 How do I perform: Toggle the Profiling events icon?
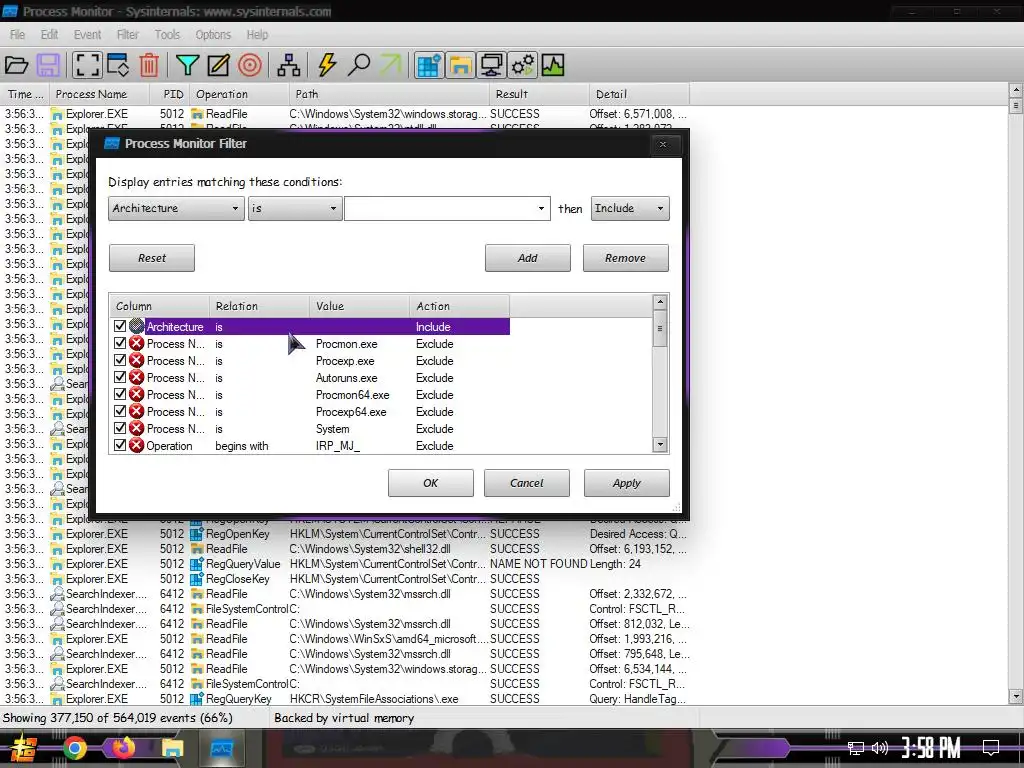coord(552,65)
